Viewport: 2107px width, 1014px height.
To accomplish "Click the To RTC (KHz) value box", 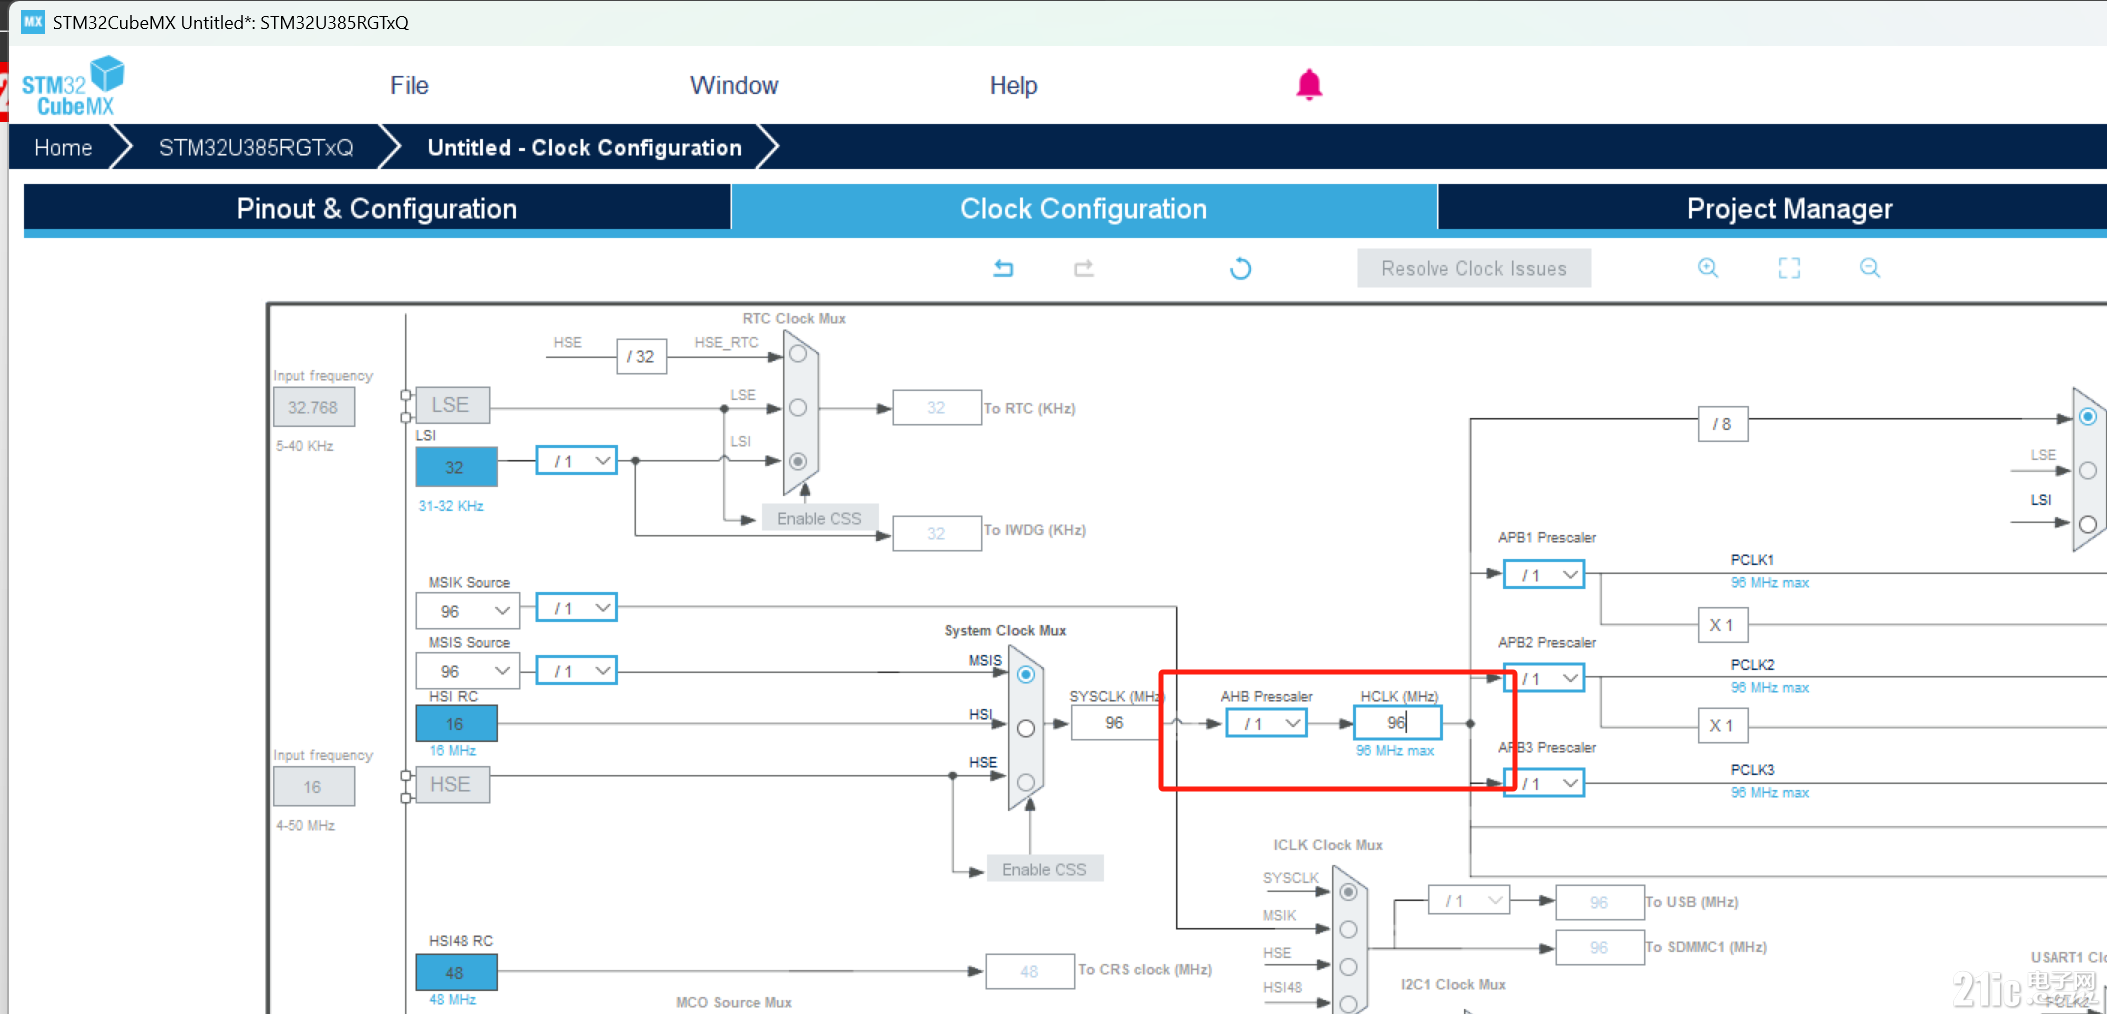I will point(937,407).
